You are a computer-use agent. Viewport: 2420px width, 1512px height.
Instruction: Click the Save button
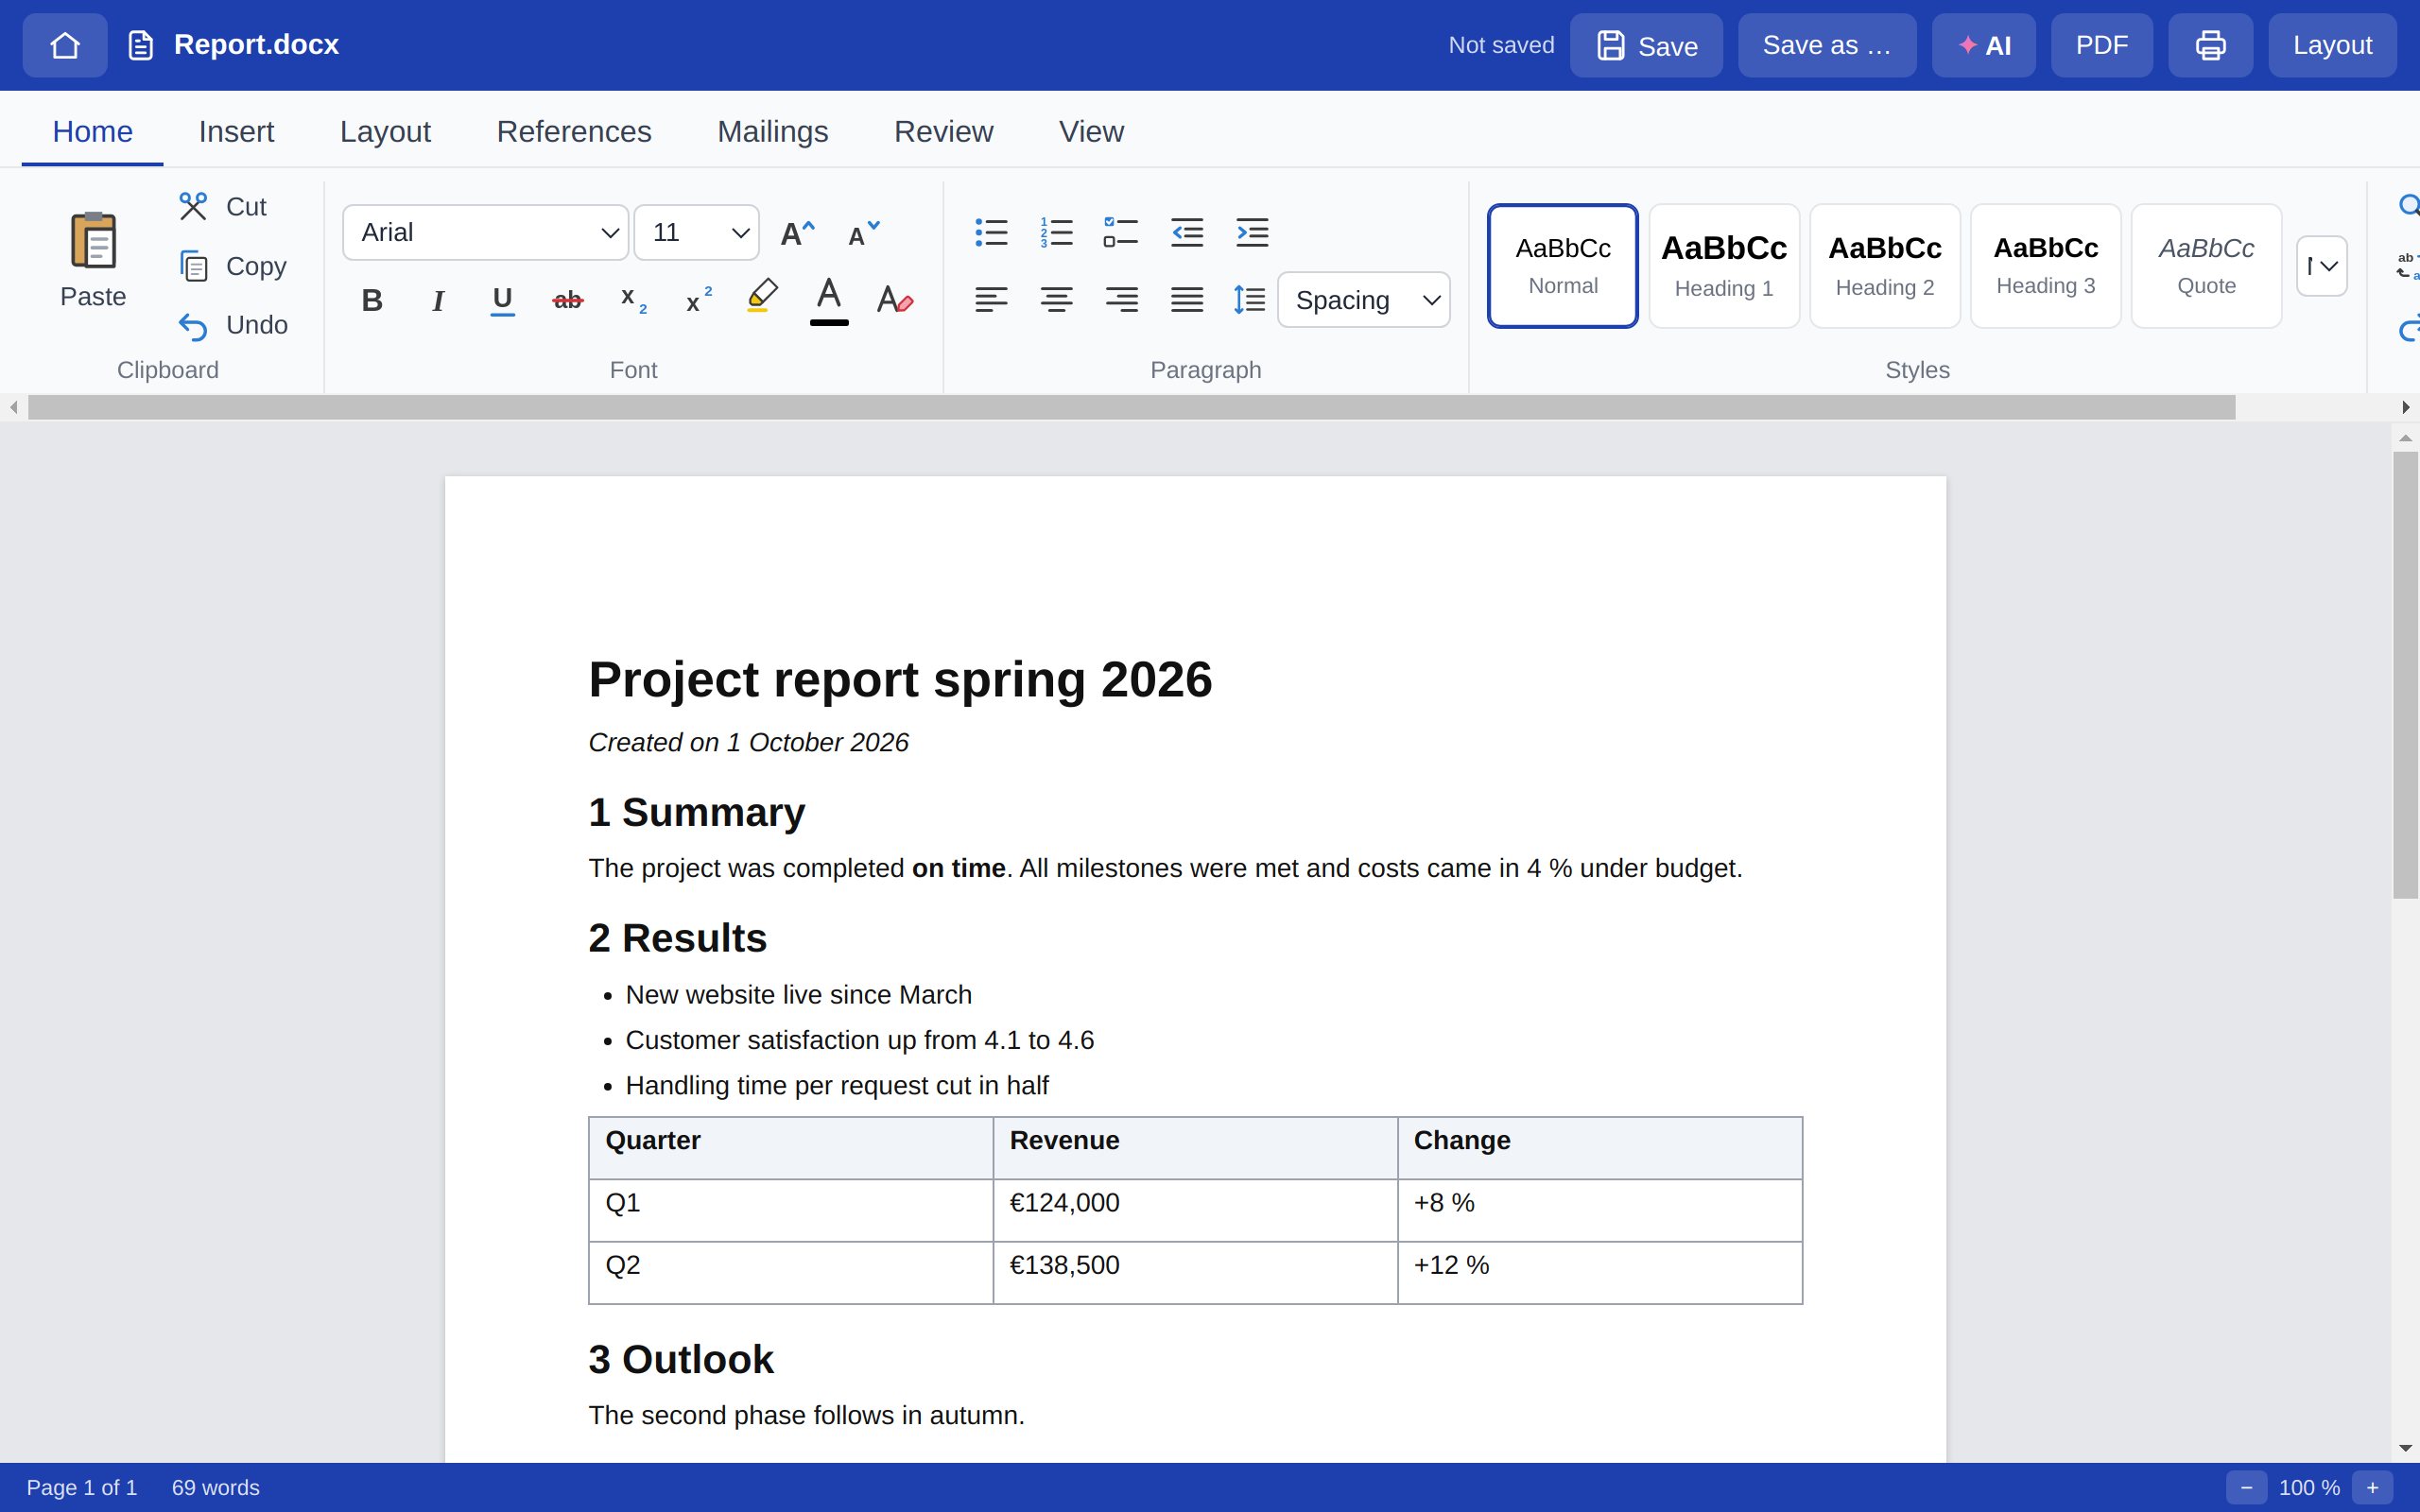[x=1646, y=45]
